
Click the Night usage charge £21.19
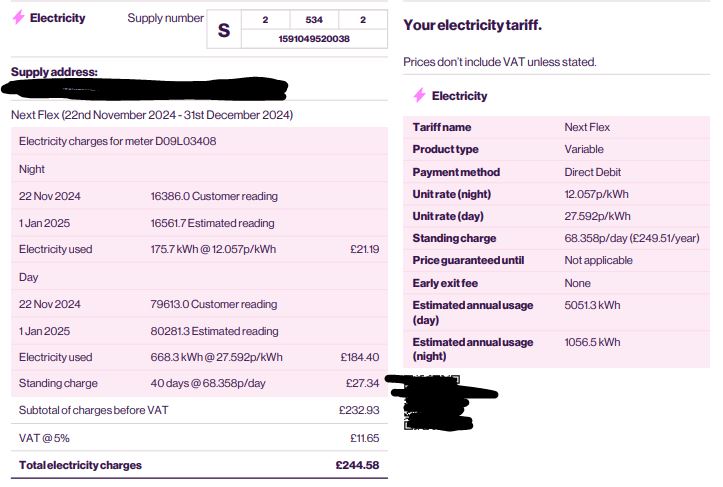point(365,249)
